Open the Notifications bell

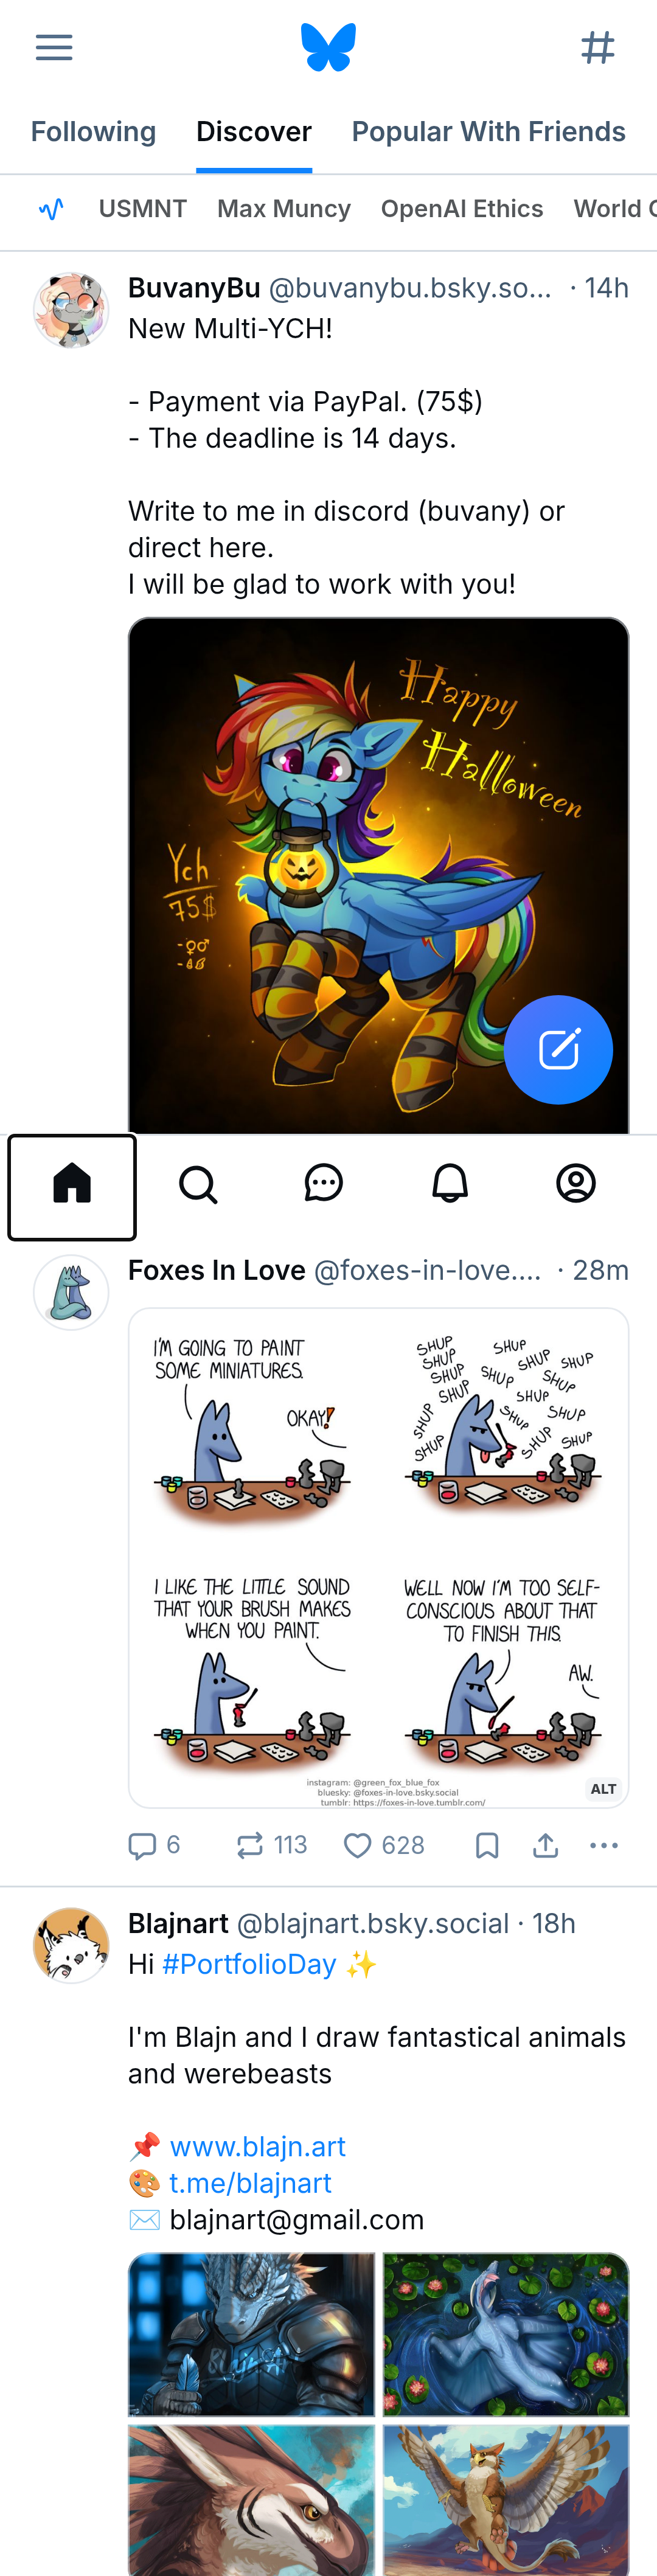[450, 1184]
